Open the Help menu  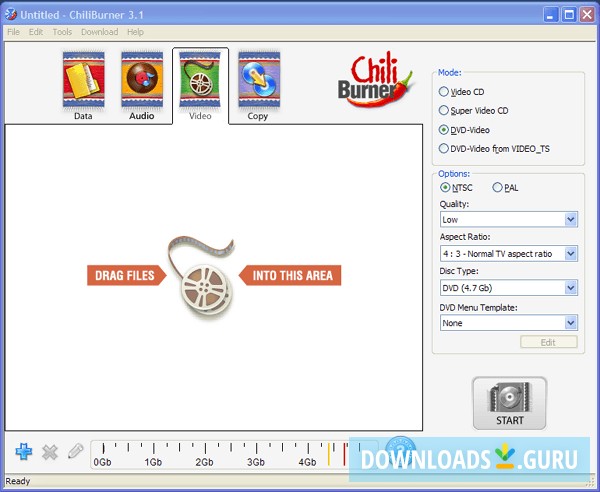point(135,32)
